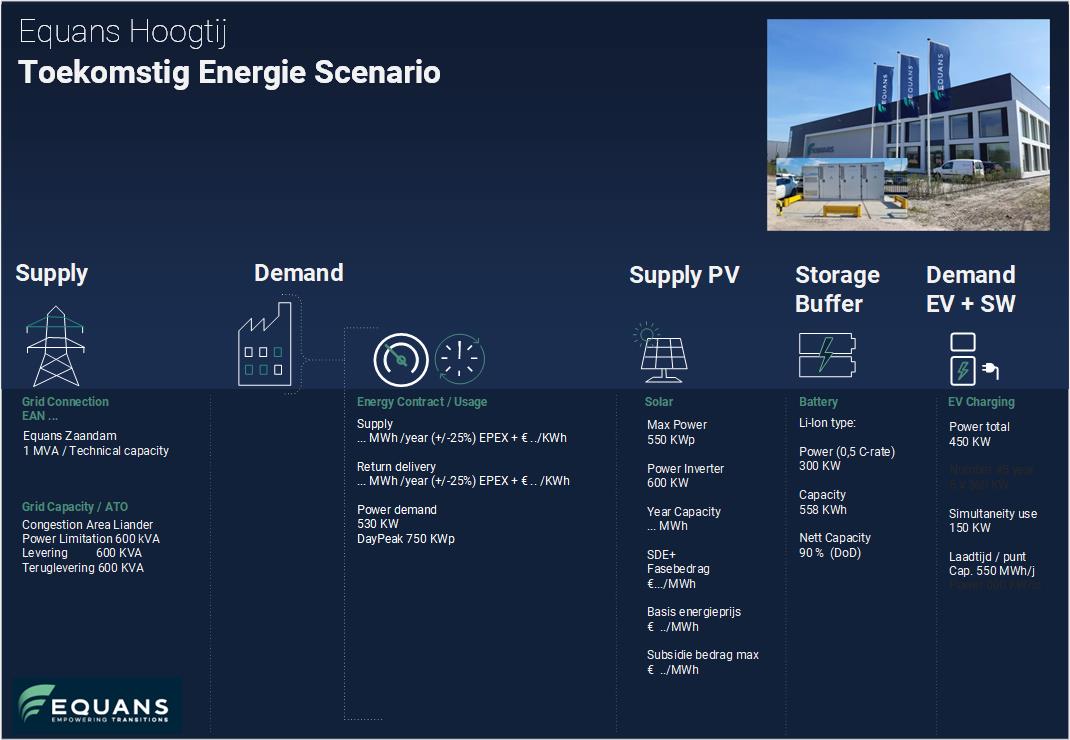The image size is (1070, 740).
Task: Select the "Grid Connection EAN ..." label
Action: click(x=65, y=408)
